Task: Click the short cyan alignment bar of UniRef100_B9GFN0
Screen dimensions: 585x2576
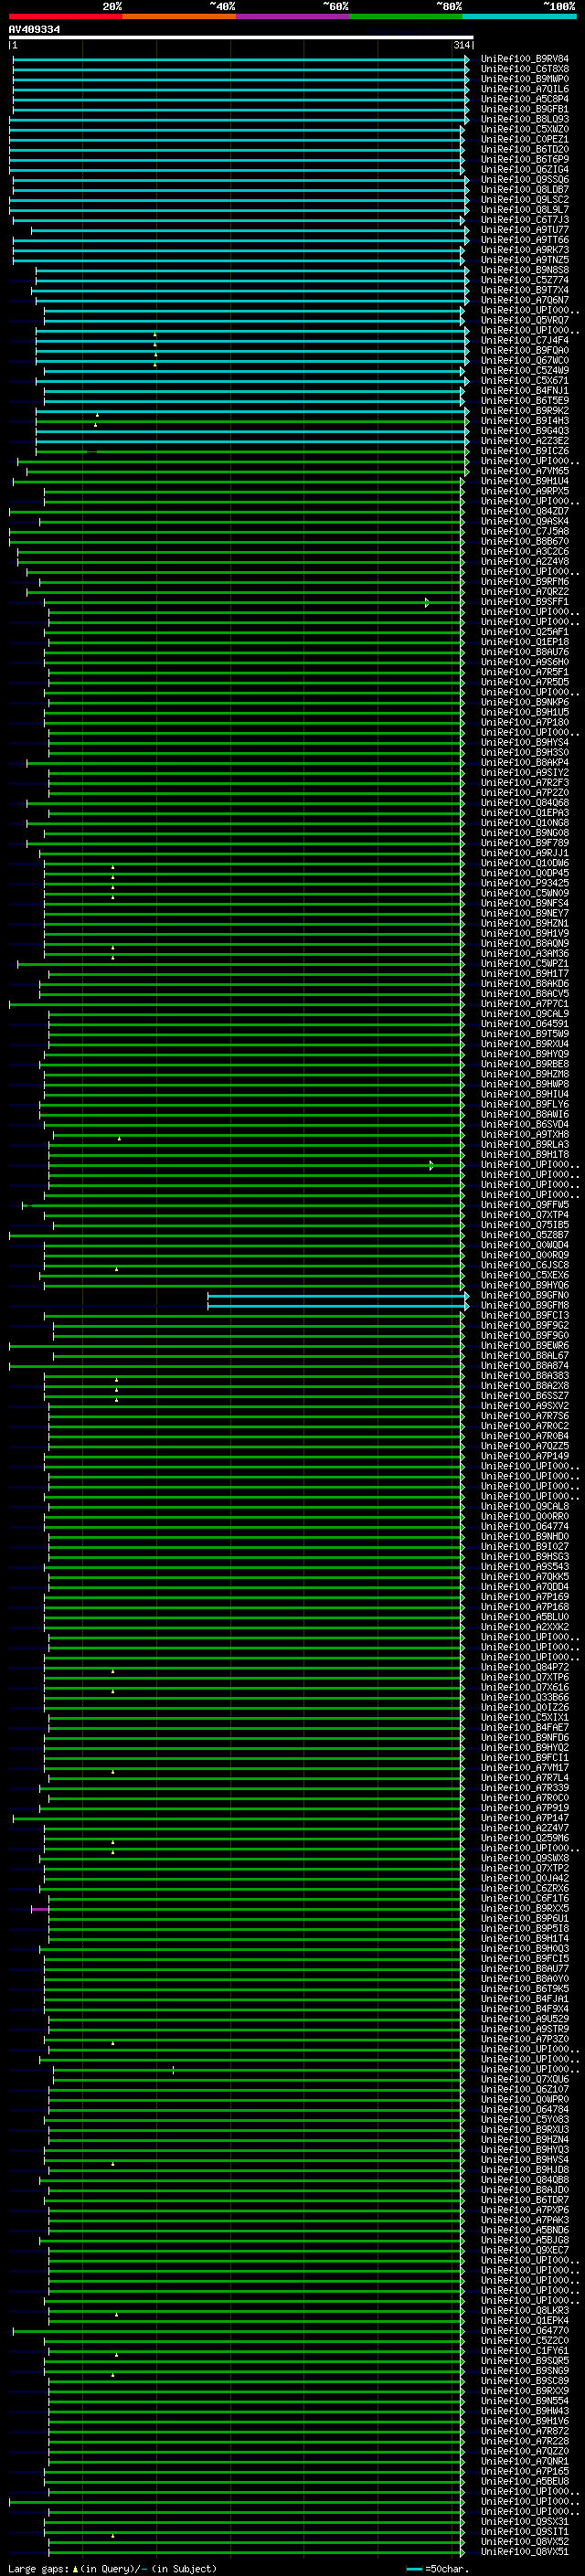Action: 337,1295
